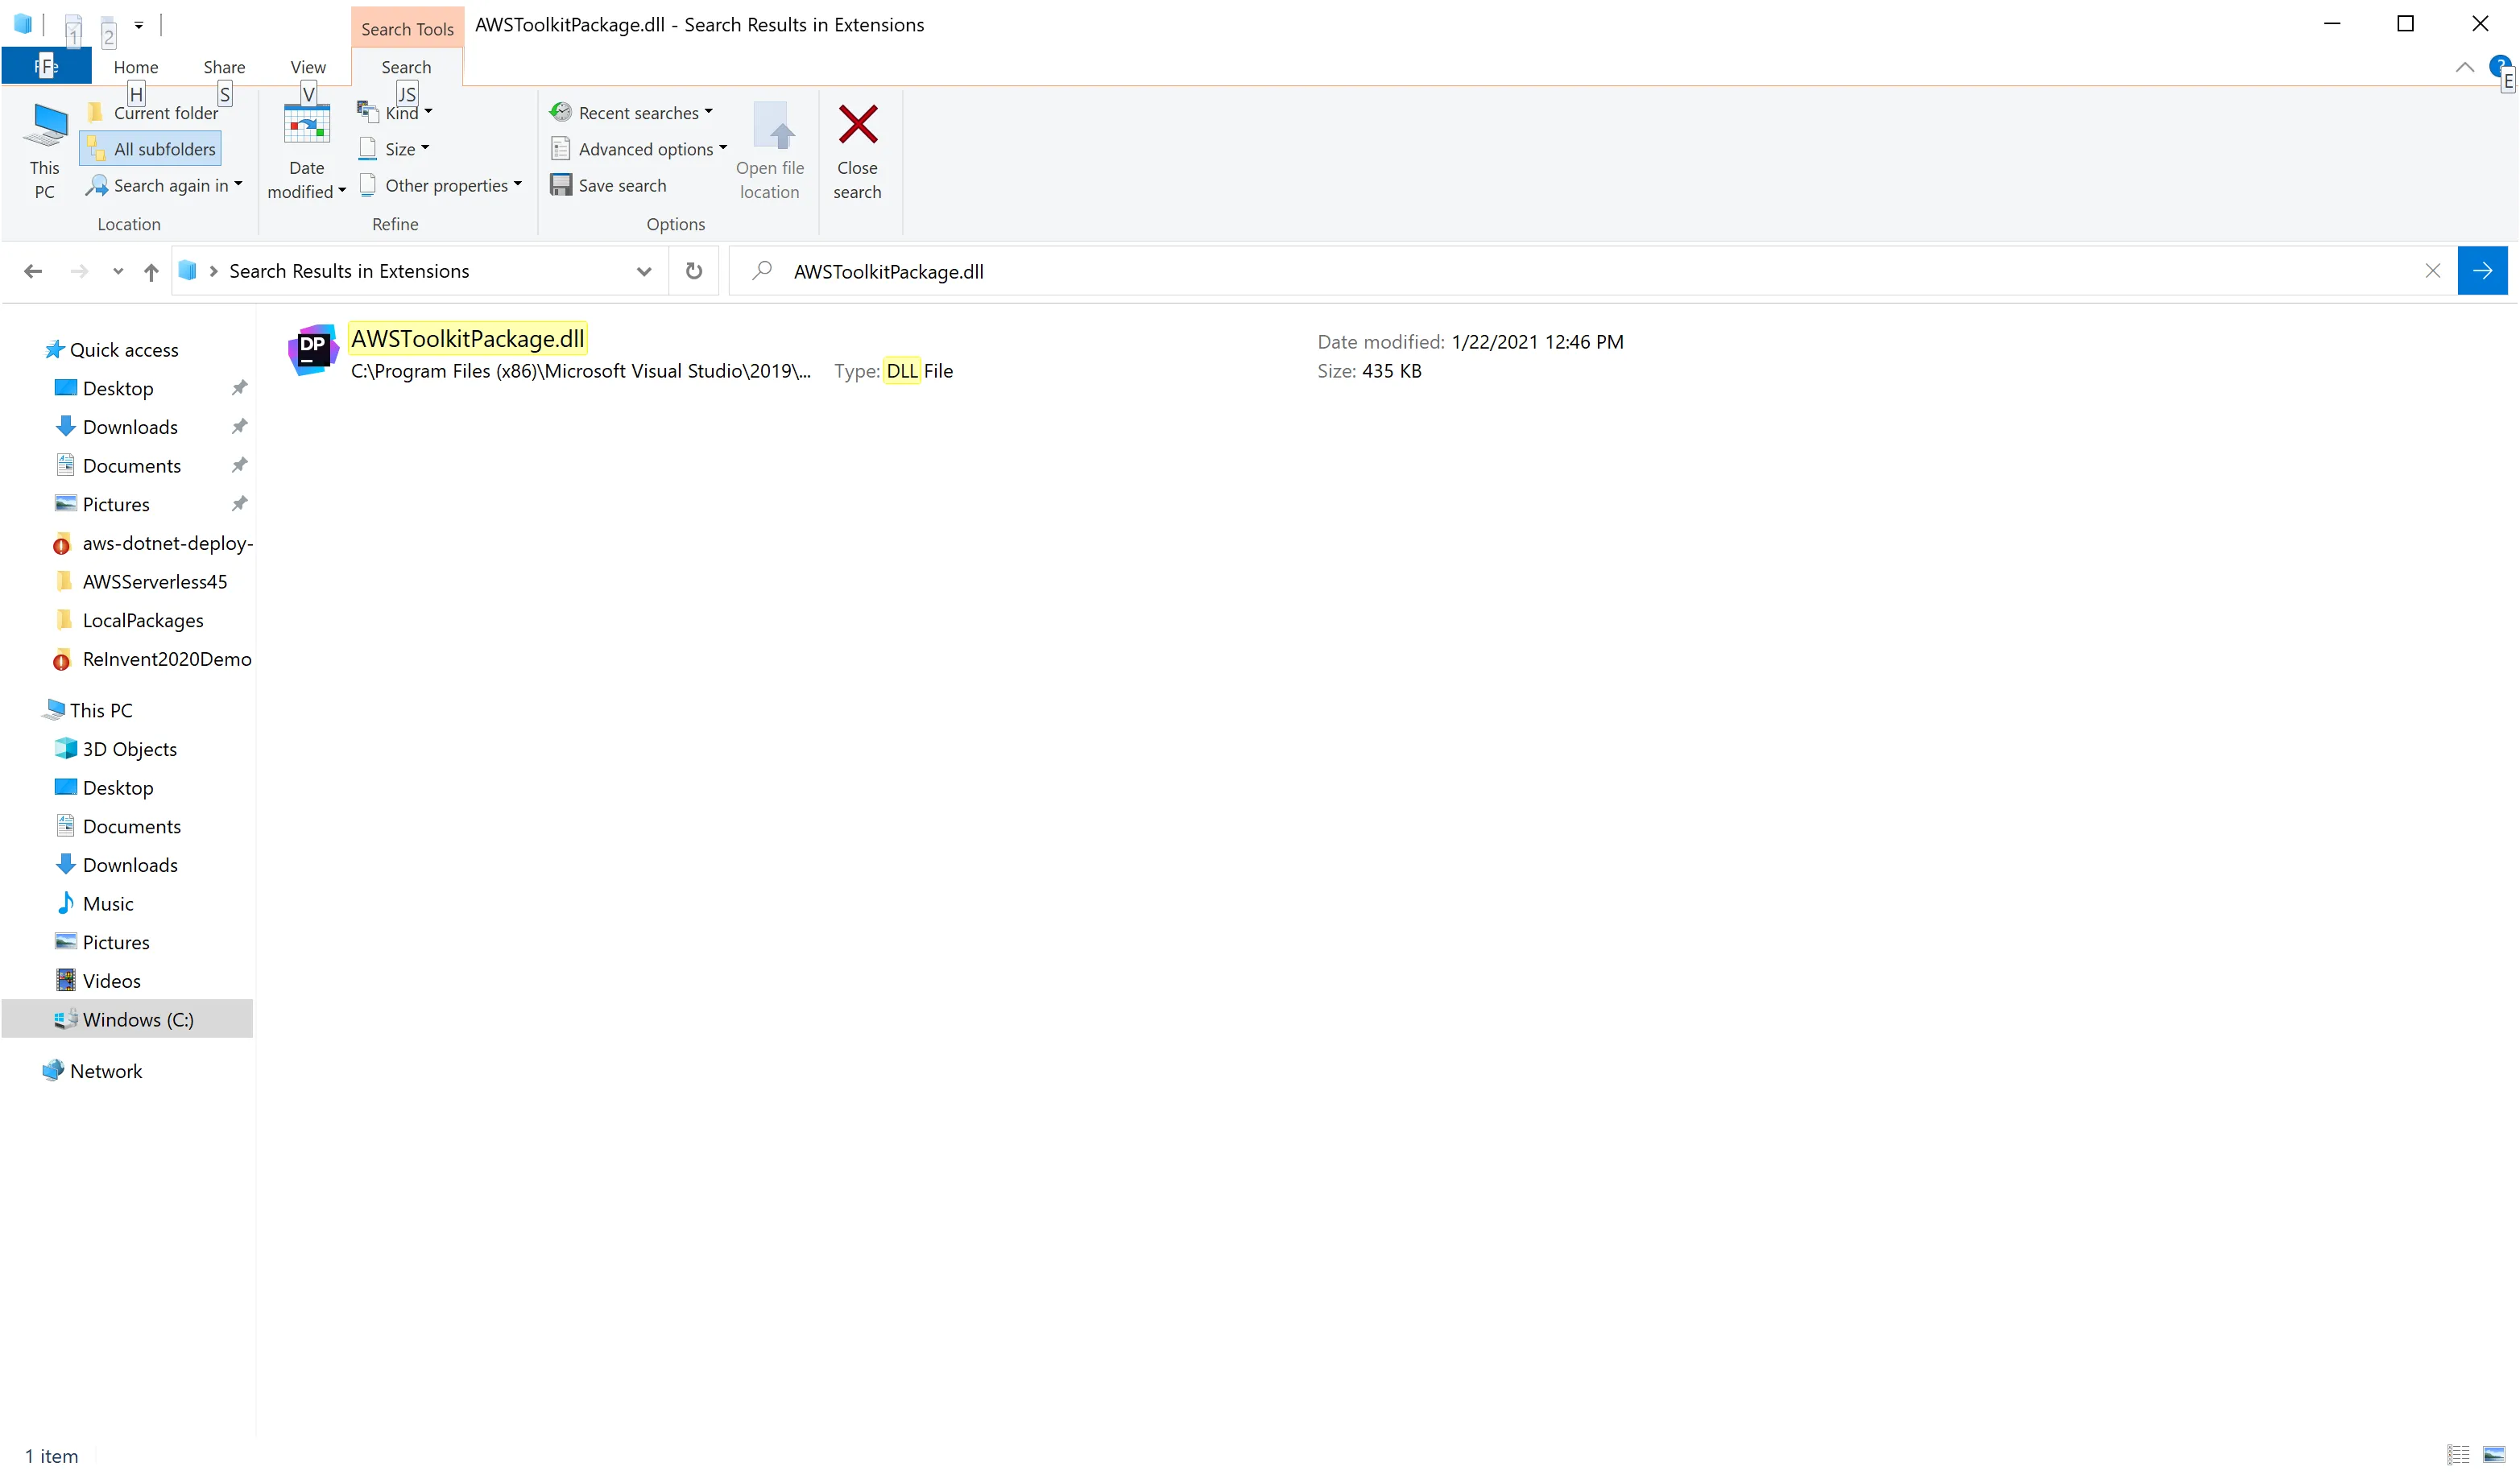Click the Close search red X icon

coord(857,126)
